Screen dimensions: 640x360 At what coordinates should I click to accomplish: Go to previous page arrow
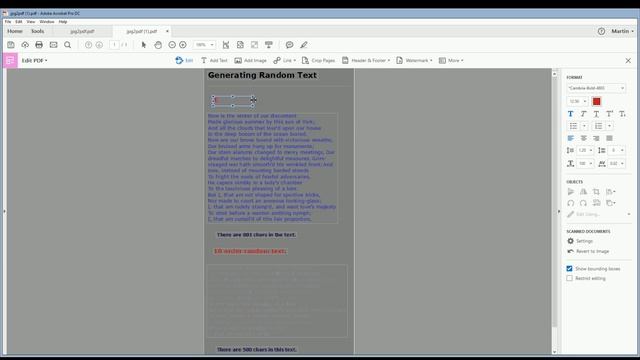pyautogui.click(x=88, y=45)
